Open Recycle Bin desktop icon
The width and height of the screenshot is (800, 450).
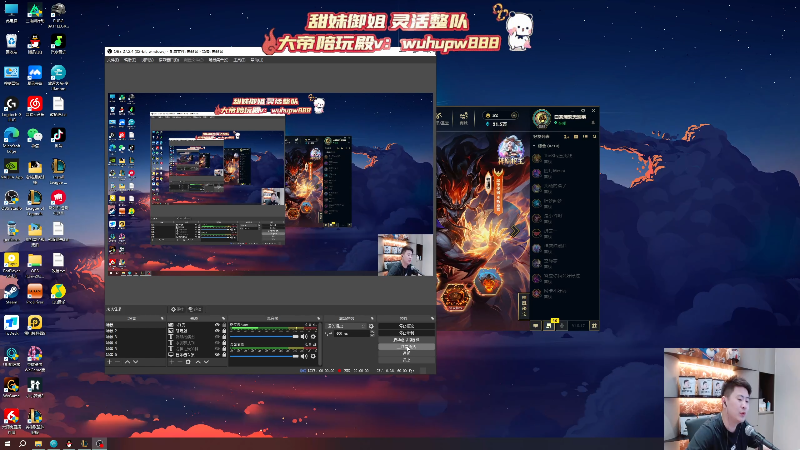[x=11, y=42]
